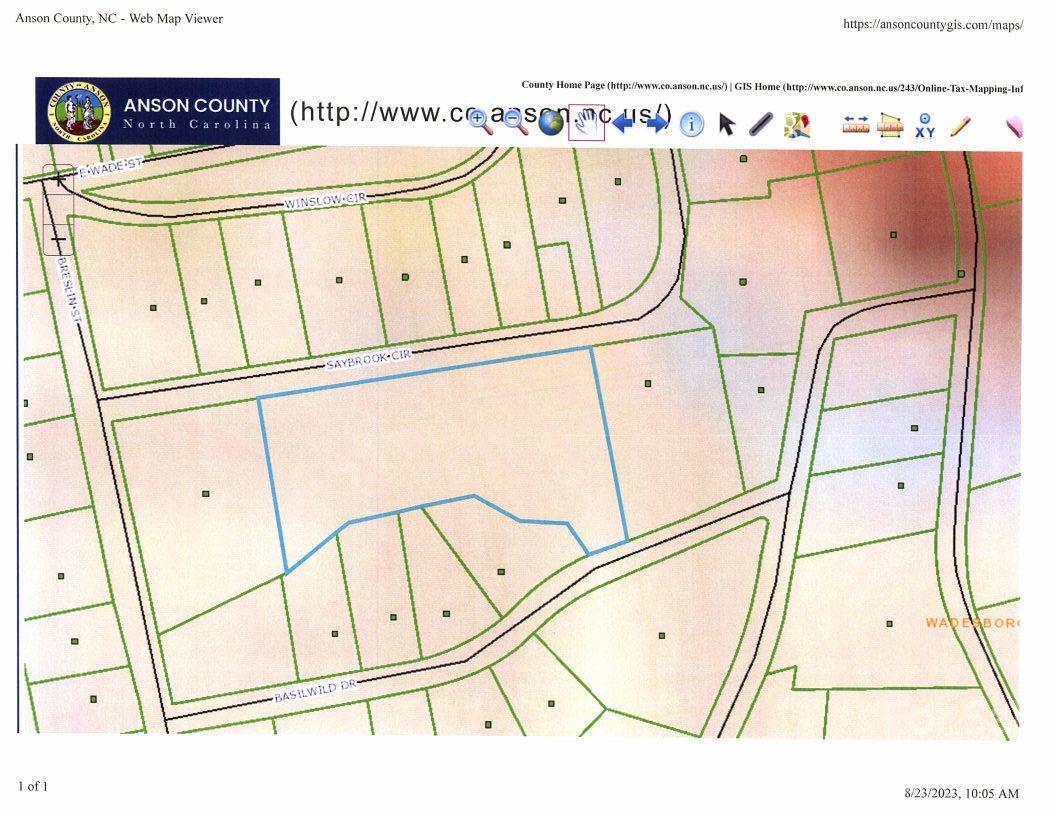Click the globe full extent icon

click(x=551, y=123)
